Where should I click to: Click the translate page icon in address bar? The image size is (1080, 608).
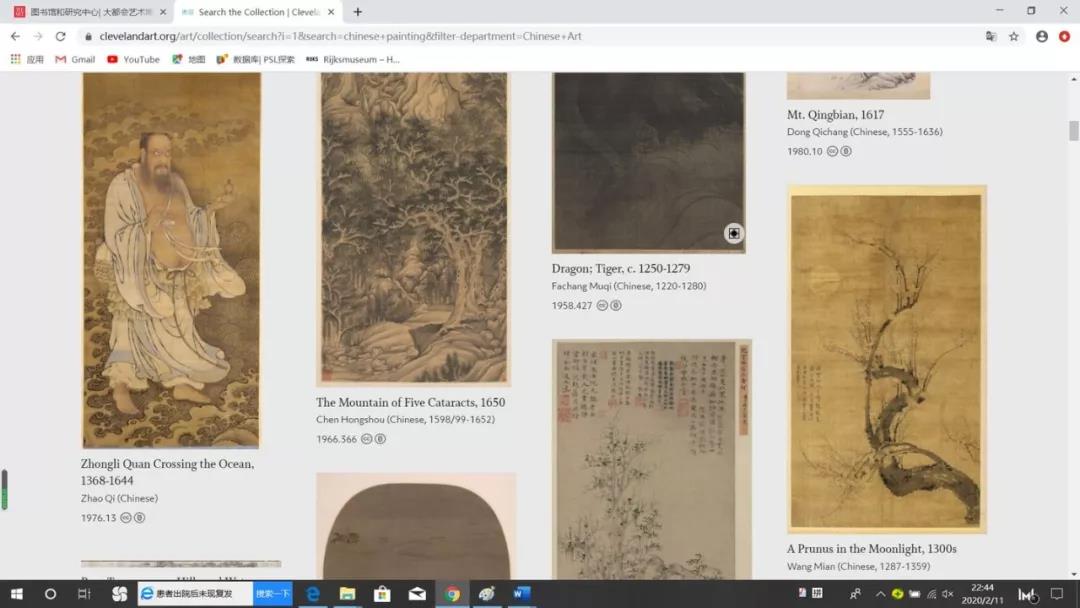pos(990,36)
